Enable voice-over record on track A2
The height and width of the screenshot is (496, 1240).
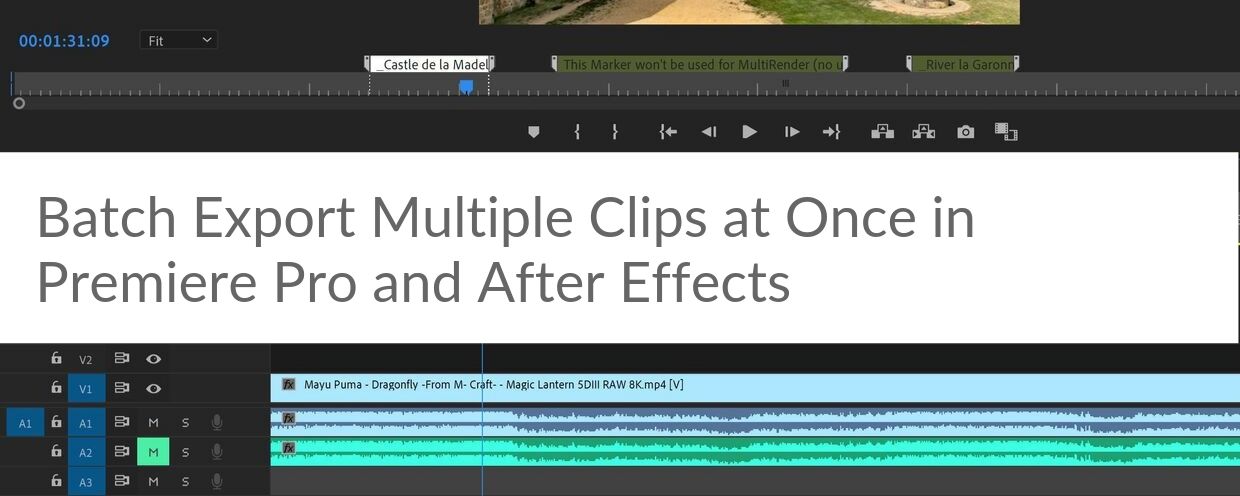(x=217, y=452)
